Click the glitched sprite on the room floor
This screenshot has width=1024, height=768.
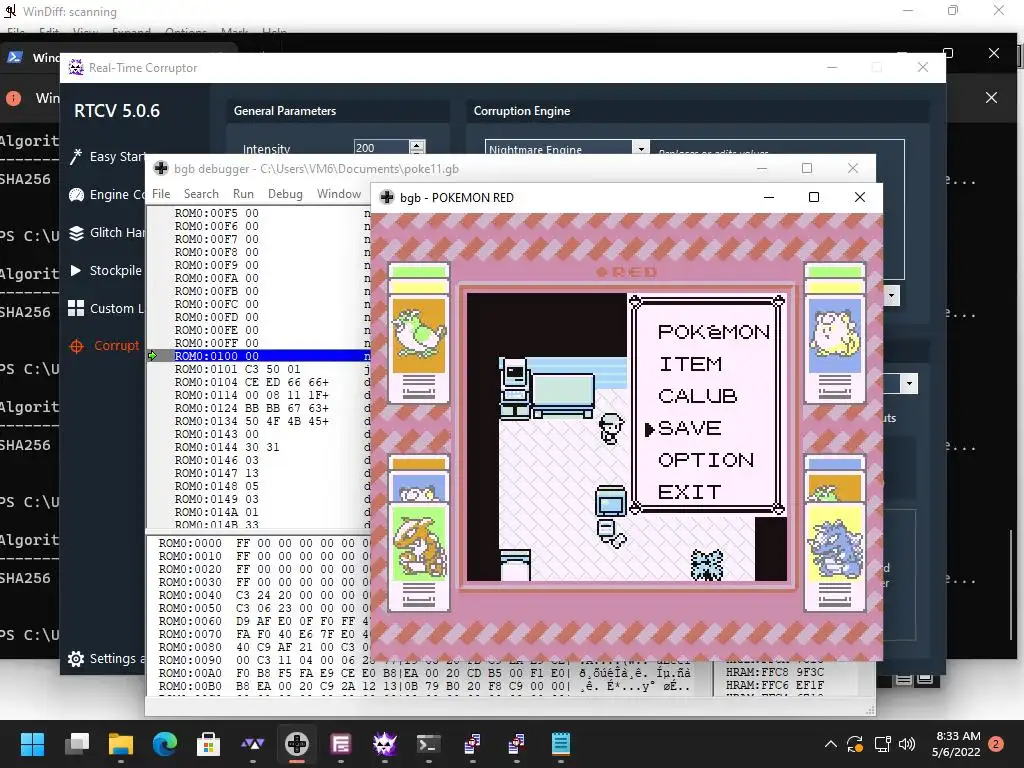[707, 565]
